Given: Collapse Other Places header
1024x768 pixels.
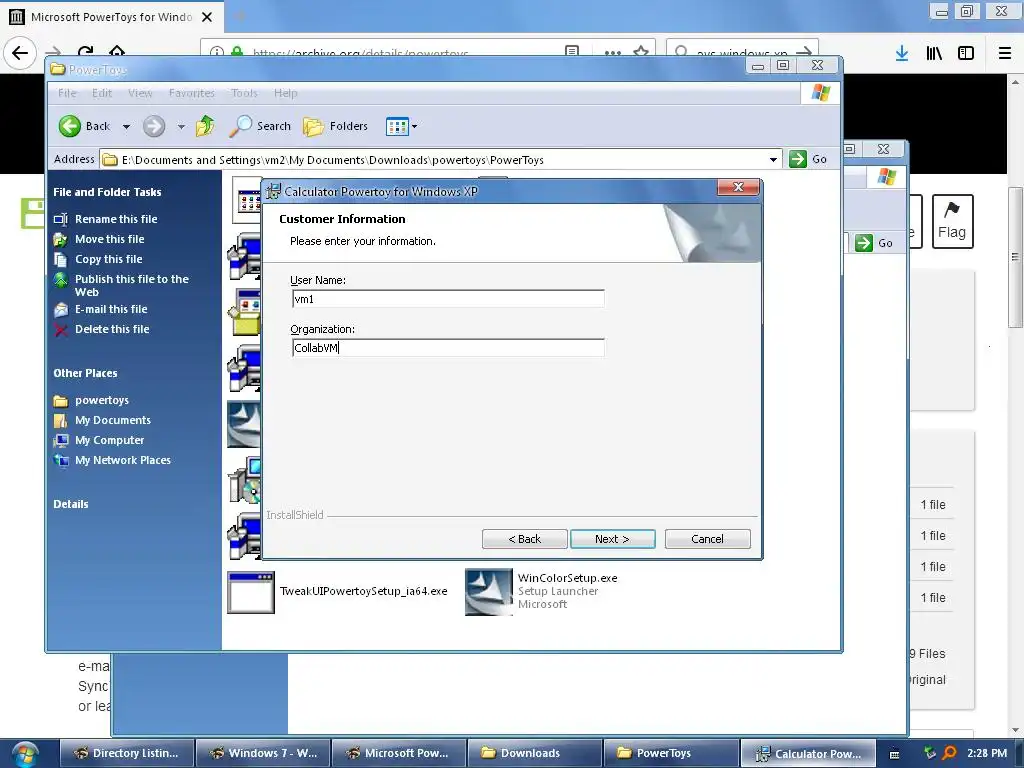Looking at the screenshot, I should coord(86,373).
